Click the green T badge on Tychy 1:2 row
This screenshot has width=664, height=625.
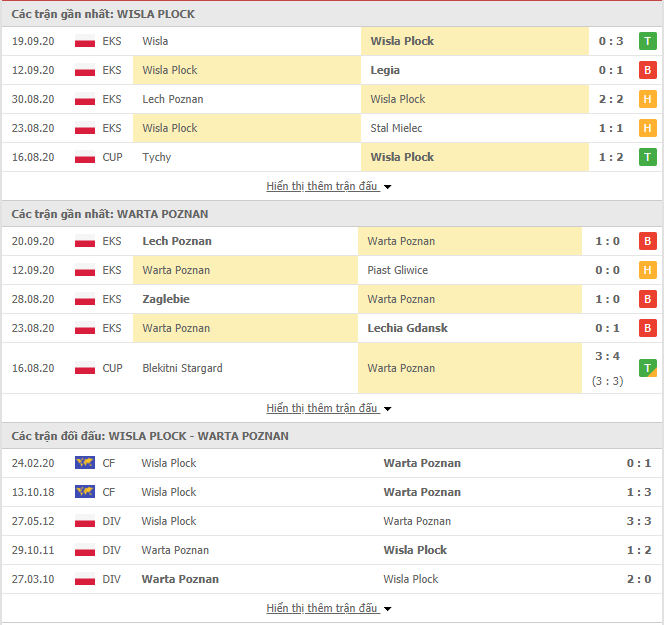pos(647,157)
